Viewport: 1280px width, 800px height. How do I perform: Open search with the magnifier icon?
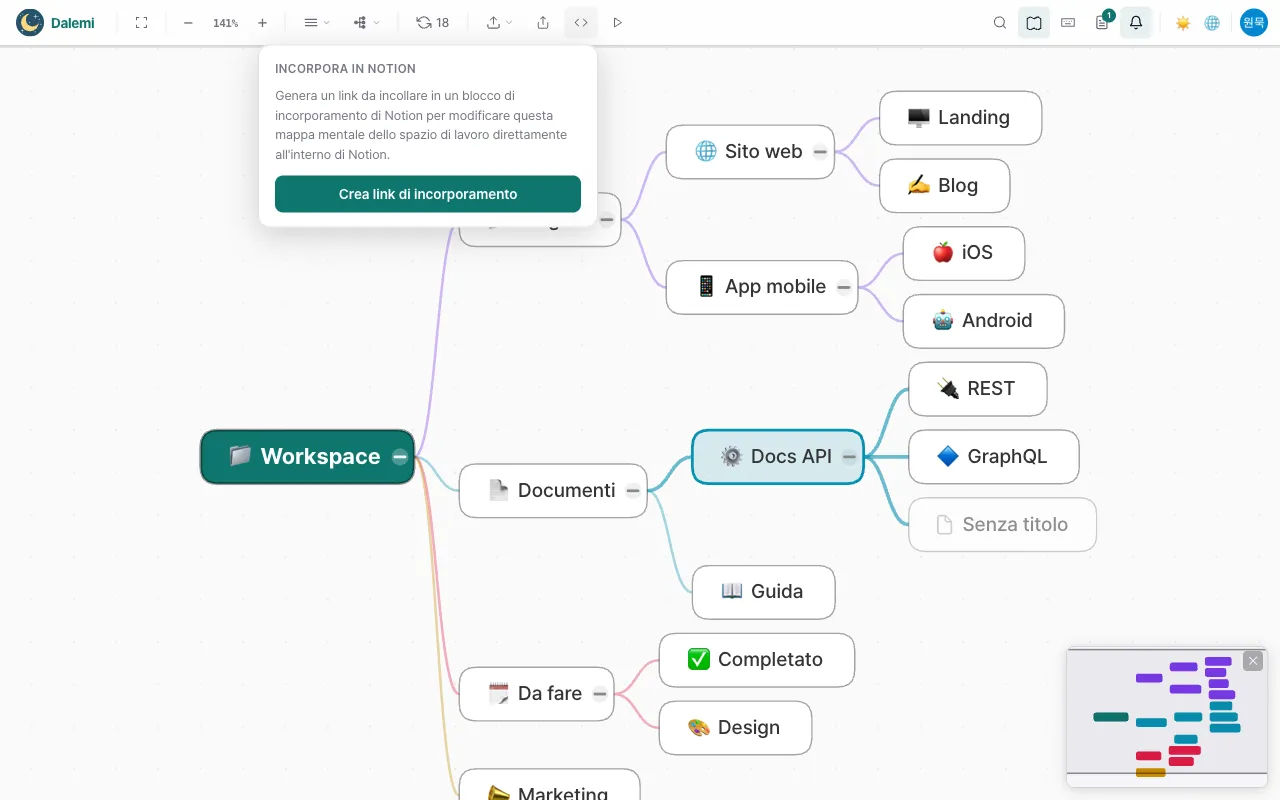pos(1000,22)
